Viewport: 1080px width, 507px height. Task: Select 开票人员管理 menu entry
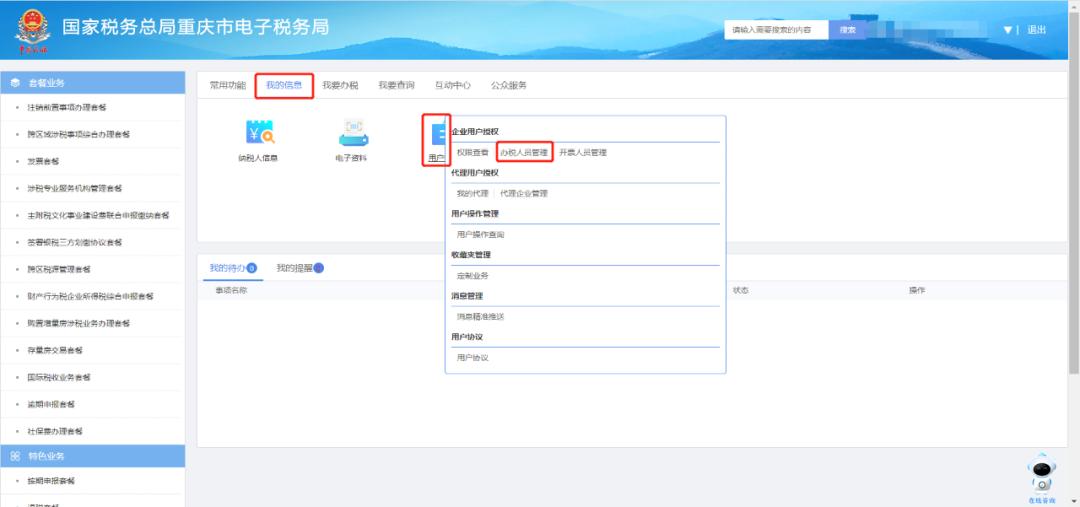(x=583, y=153)
